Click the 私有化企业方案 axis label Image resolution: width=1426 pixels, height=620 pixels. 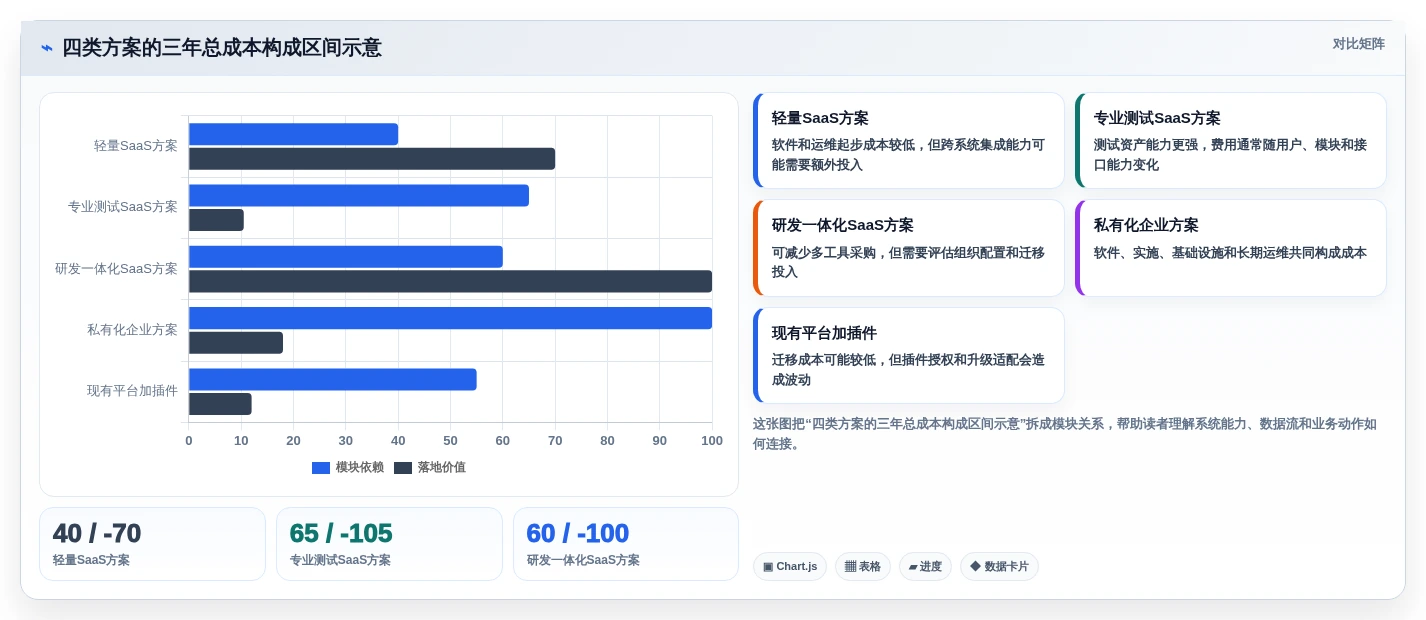[132, 330]
